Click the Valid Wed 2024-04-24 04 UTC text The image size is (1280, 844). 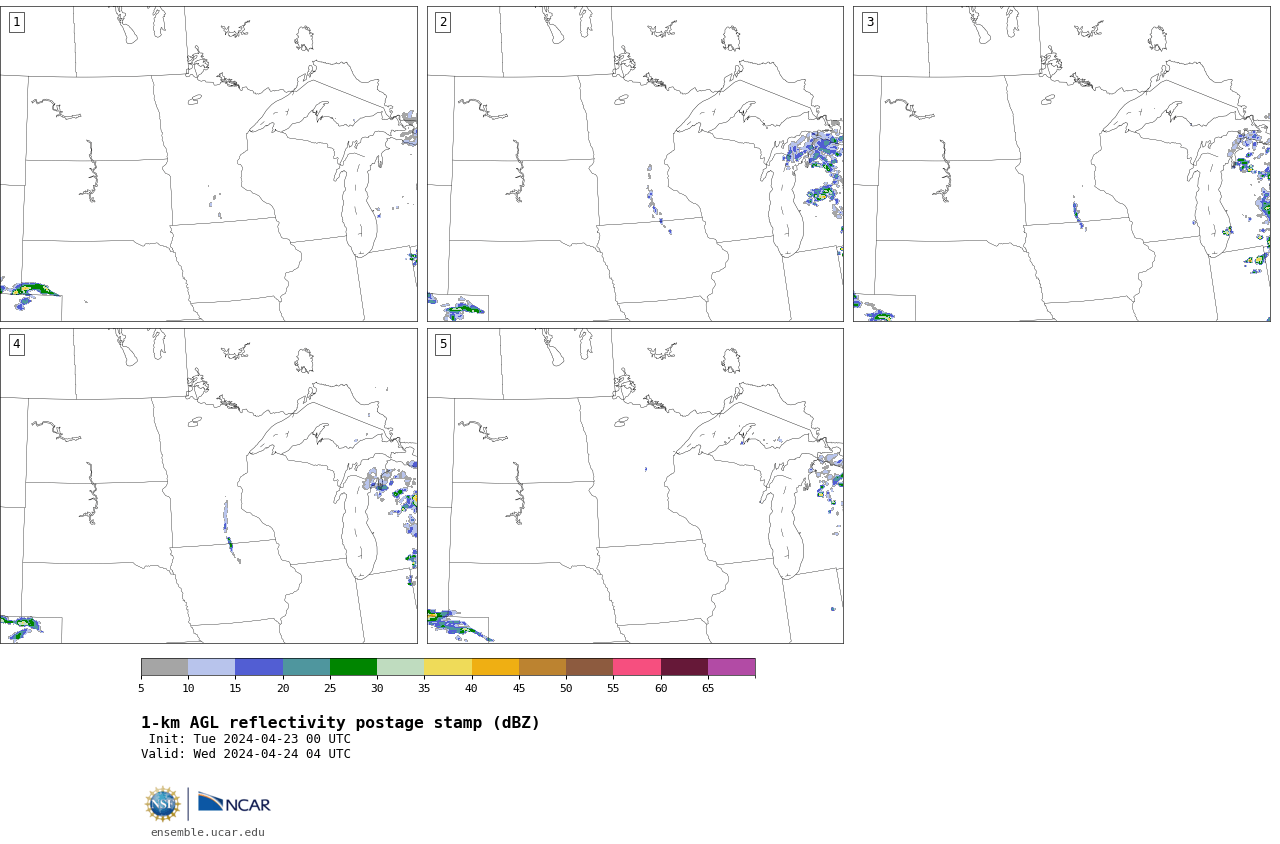pos(246,754)
